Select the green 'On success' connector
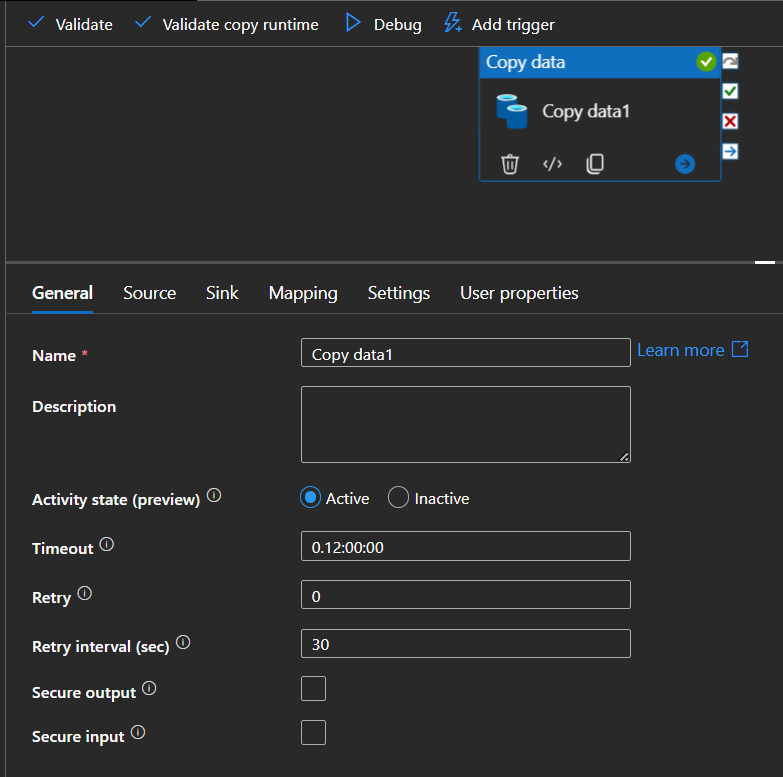 click(730, 92)
